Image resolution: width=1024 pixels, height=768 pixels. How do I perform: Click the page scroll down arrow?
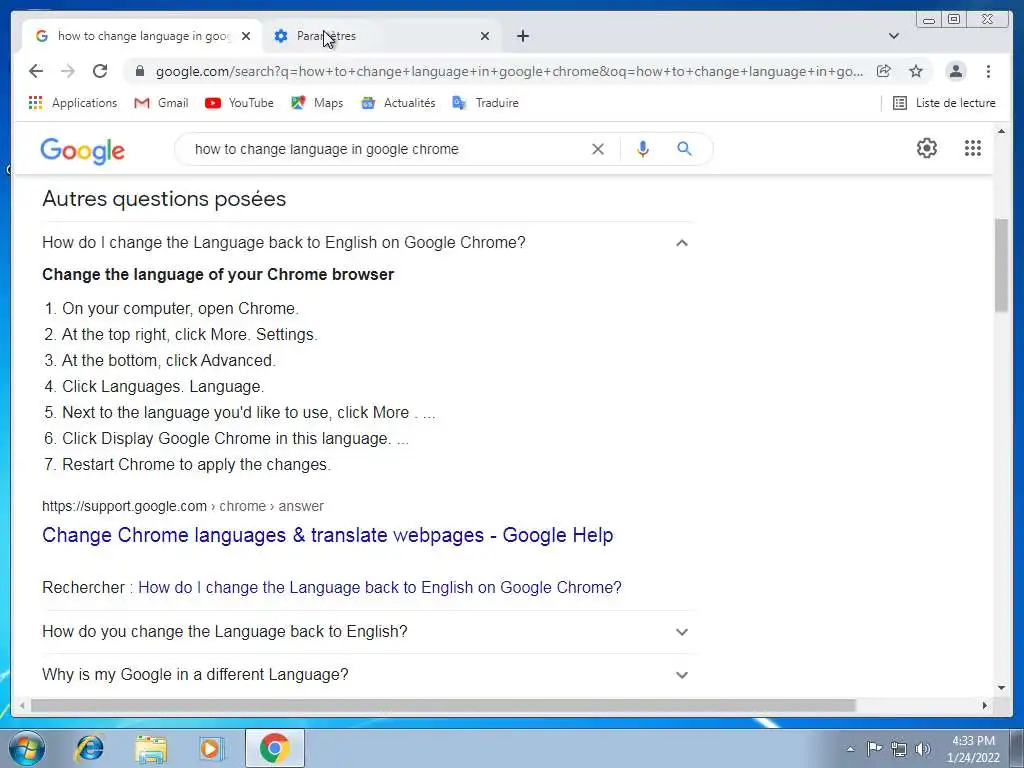click(1001, 687)
